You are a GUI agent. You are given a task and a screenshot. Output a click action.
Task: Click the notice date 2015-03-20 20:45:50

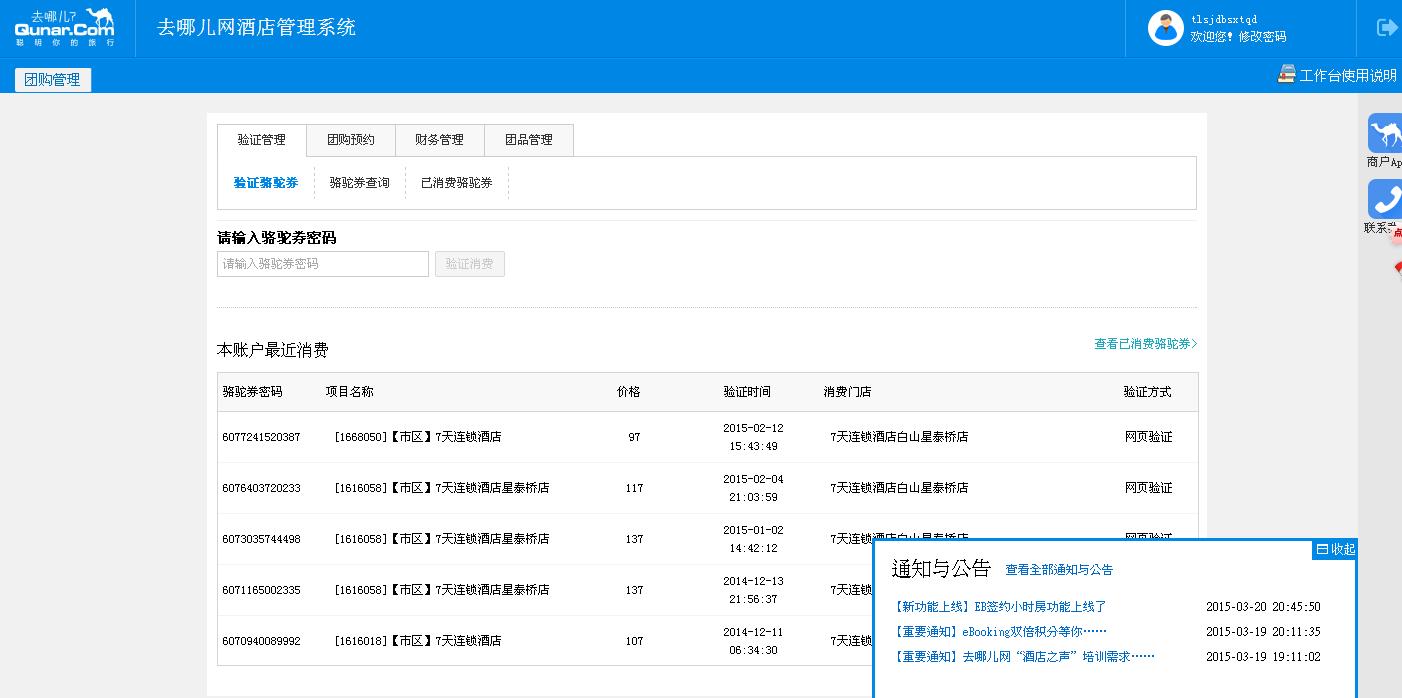[1263, 607]
